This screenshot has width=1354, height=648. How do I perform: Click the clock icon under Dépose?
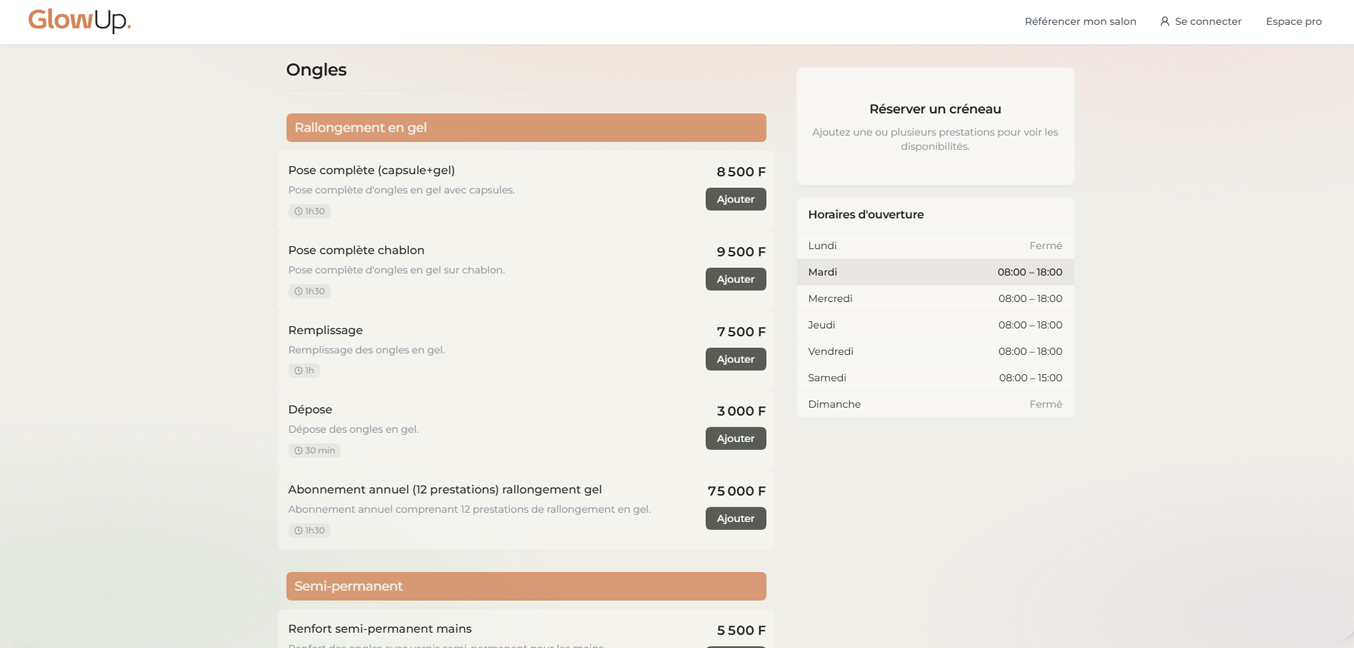pos(298,451)
